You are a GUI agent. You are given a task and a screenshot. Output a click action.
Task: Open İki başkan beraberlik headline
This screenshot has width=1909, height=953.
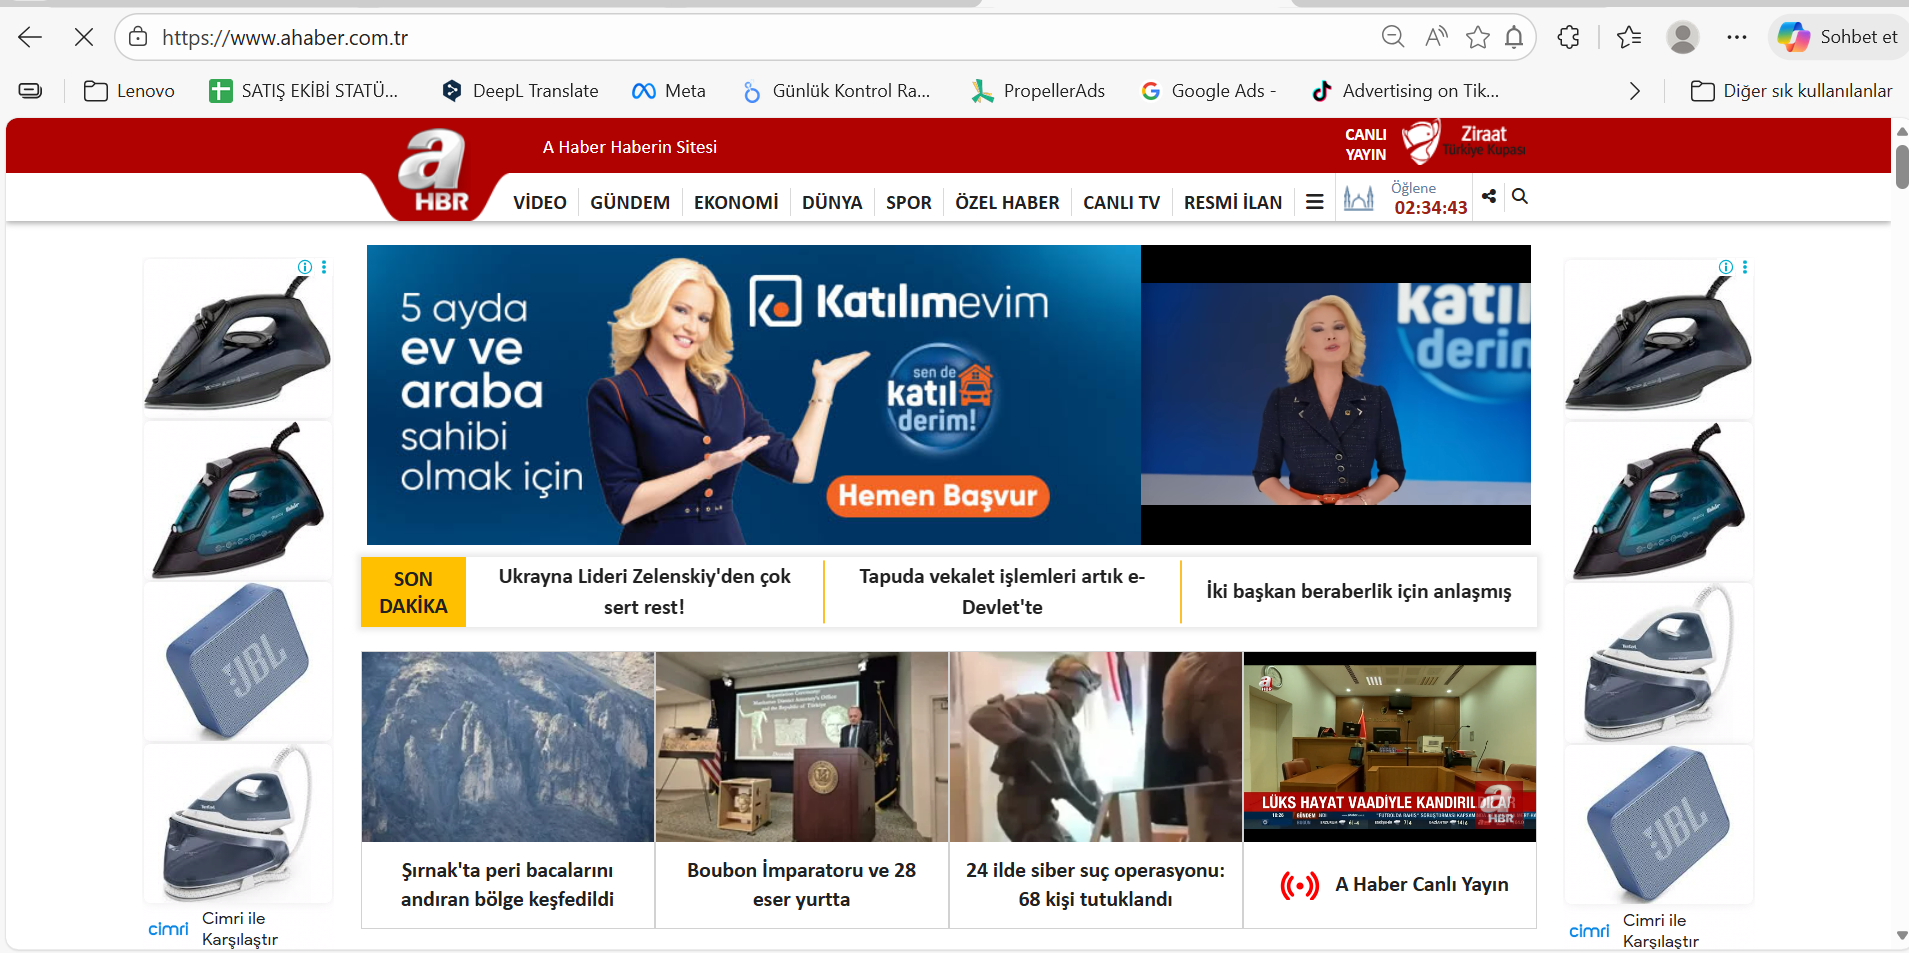click(x=1359, y=592)
